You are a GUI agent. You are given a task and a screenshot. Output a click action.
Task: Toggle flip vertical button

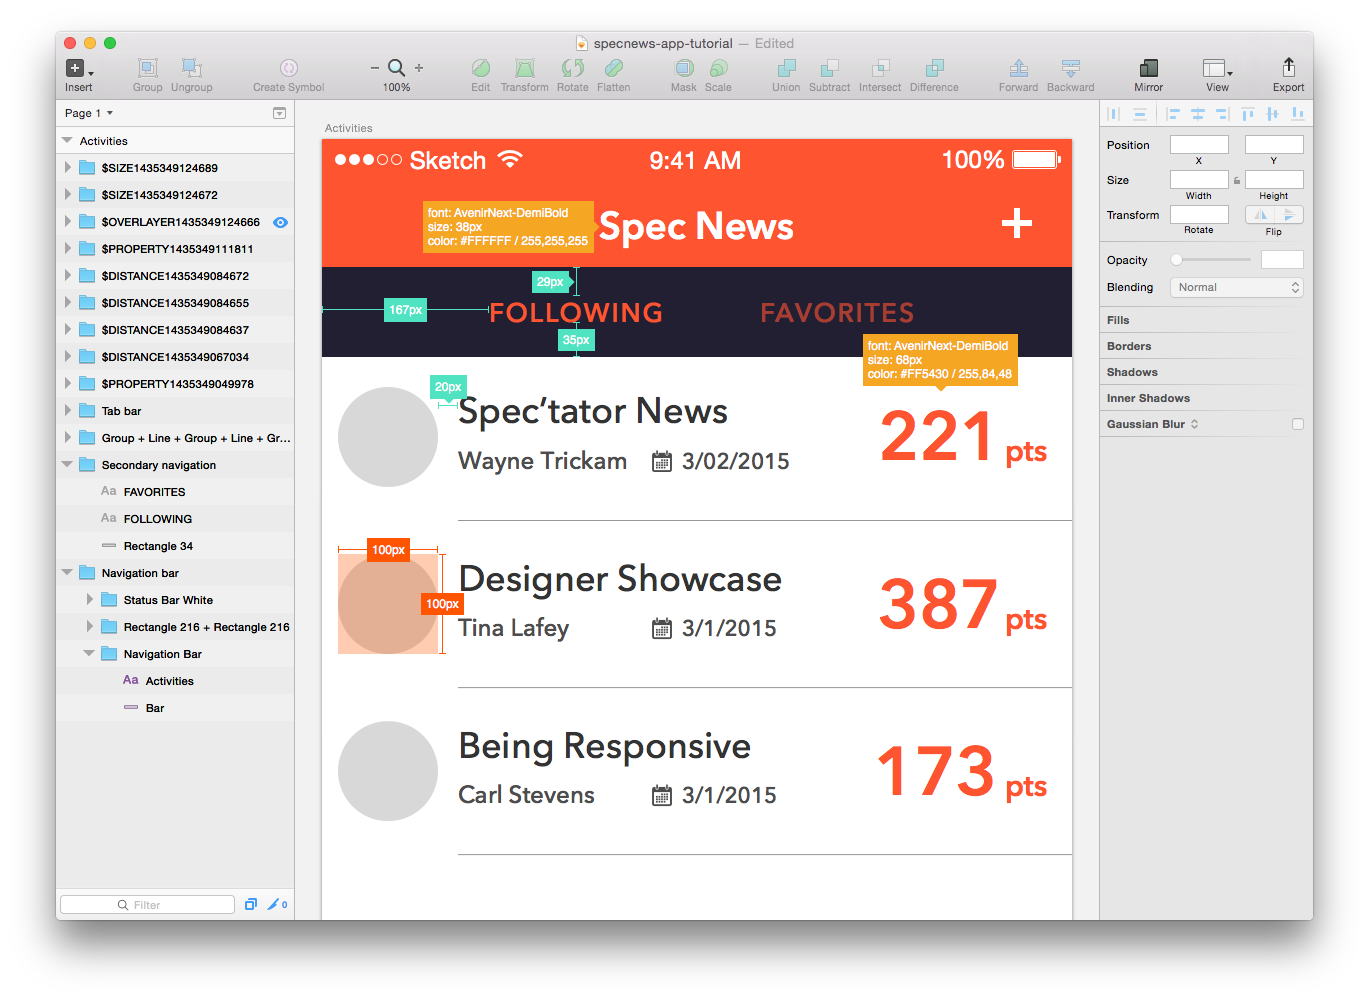(1289, 215)
